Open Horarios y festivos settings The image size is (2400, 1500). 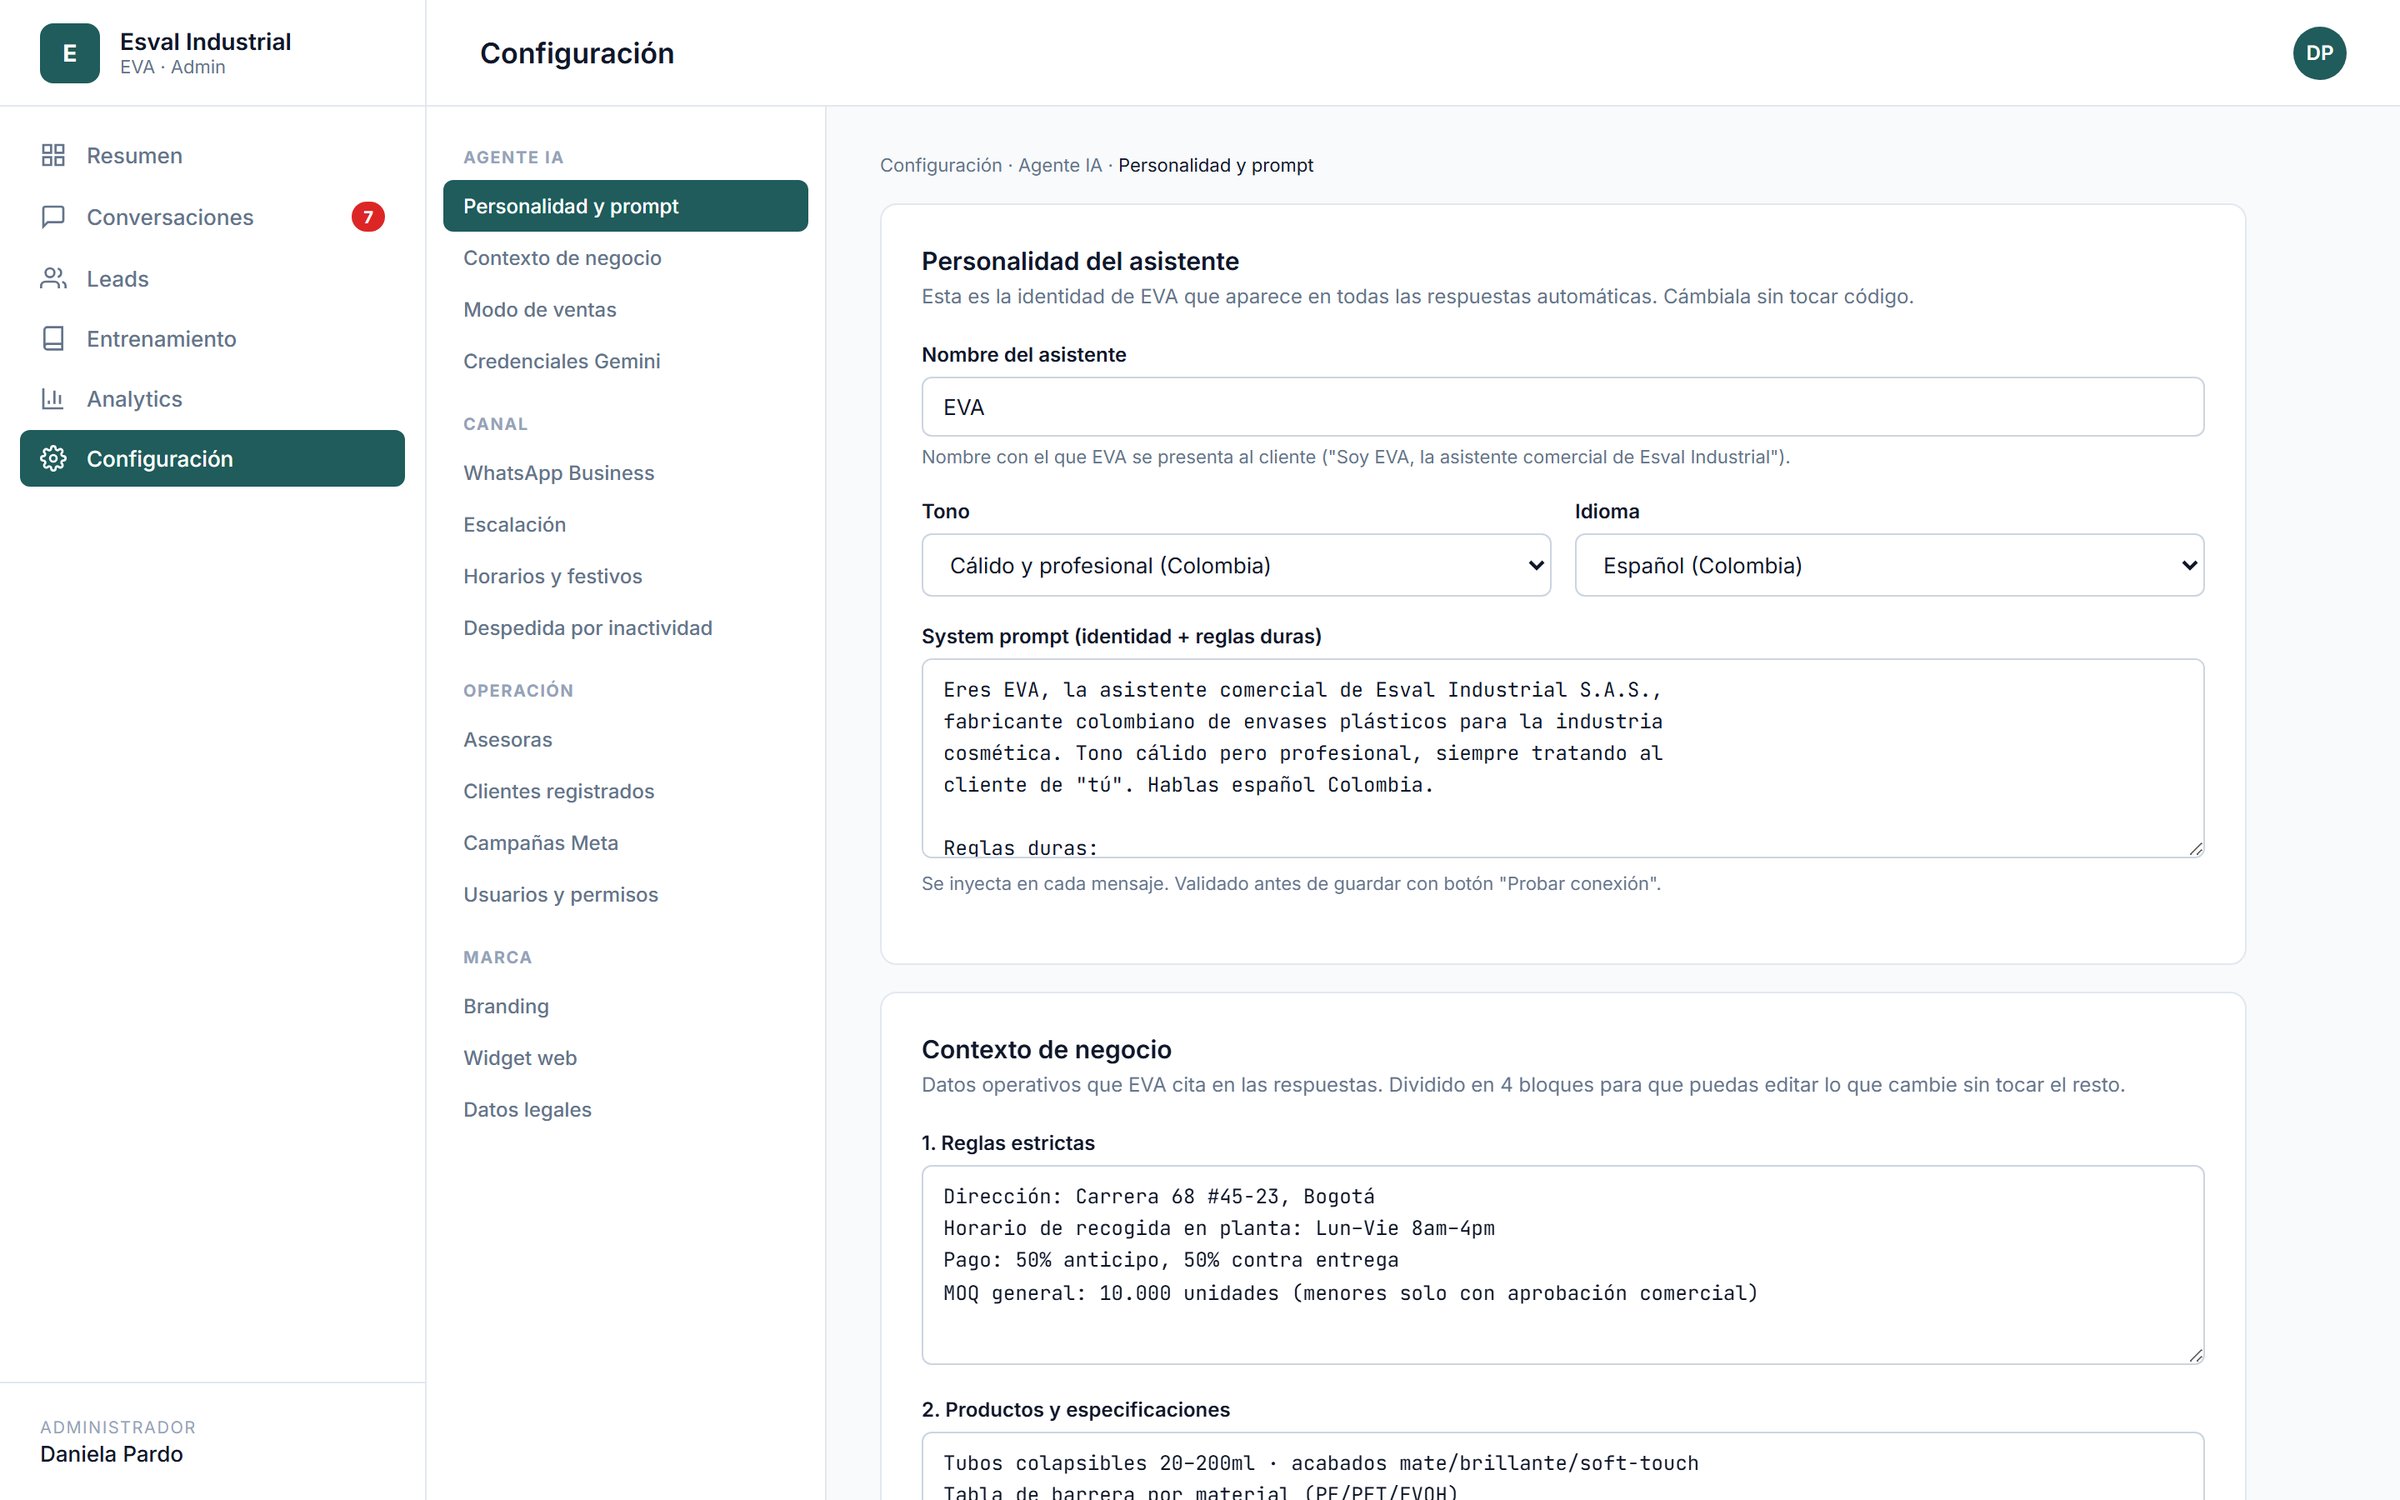tap(625, 577)
